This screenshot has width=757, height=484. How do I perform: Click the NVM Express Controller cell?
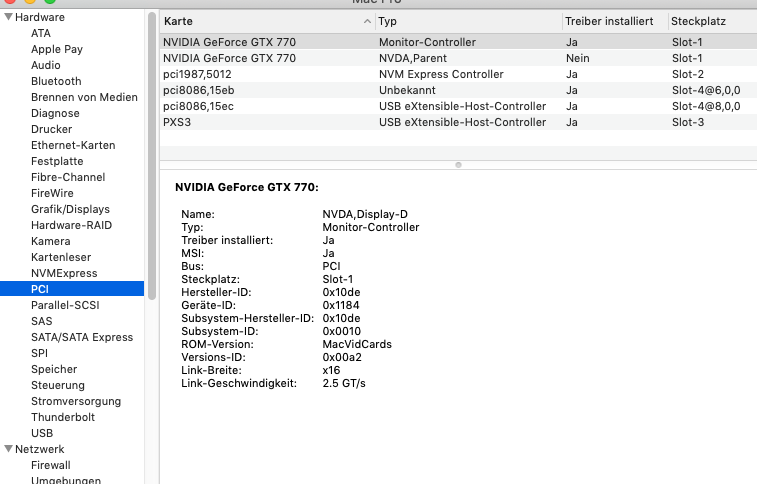441,74
